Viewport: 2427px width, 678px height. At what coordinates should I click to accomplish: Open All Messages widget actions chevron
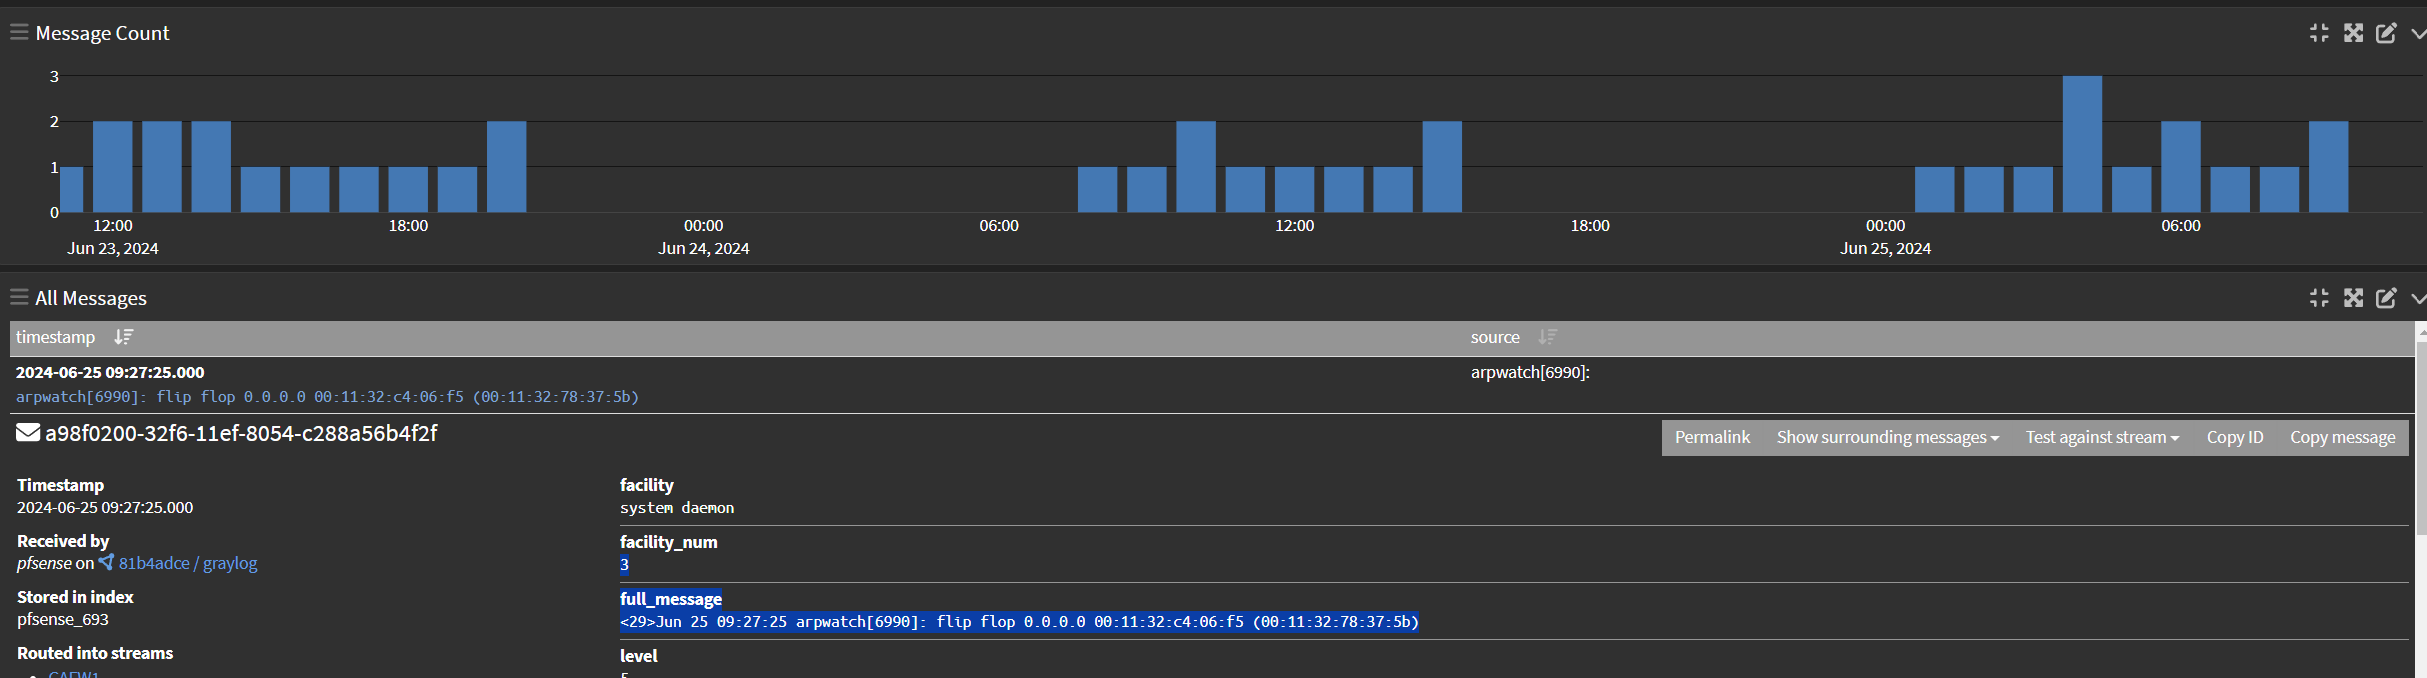click(2418, 298)
